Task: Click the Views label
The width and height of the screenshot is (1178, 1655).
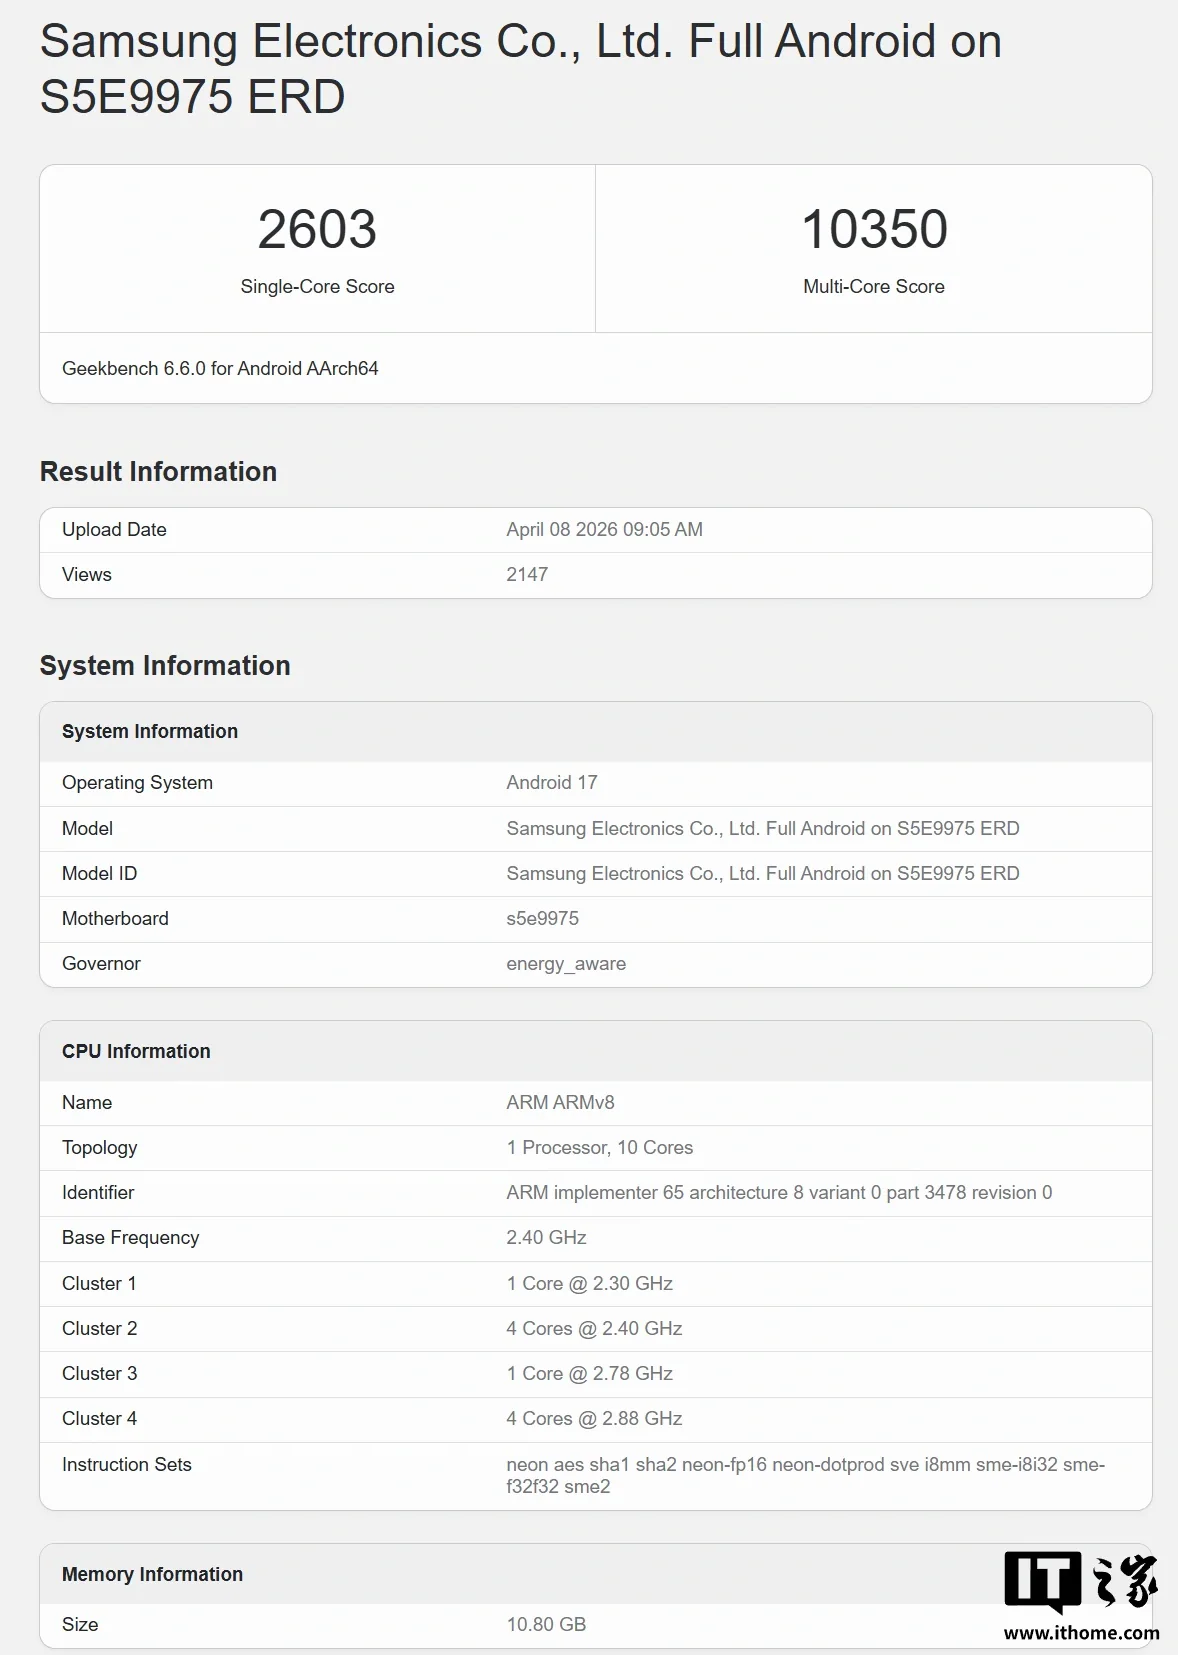Action: click(x=87, y=575)
